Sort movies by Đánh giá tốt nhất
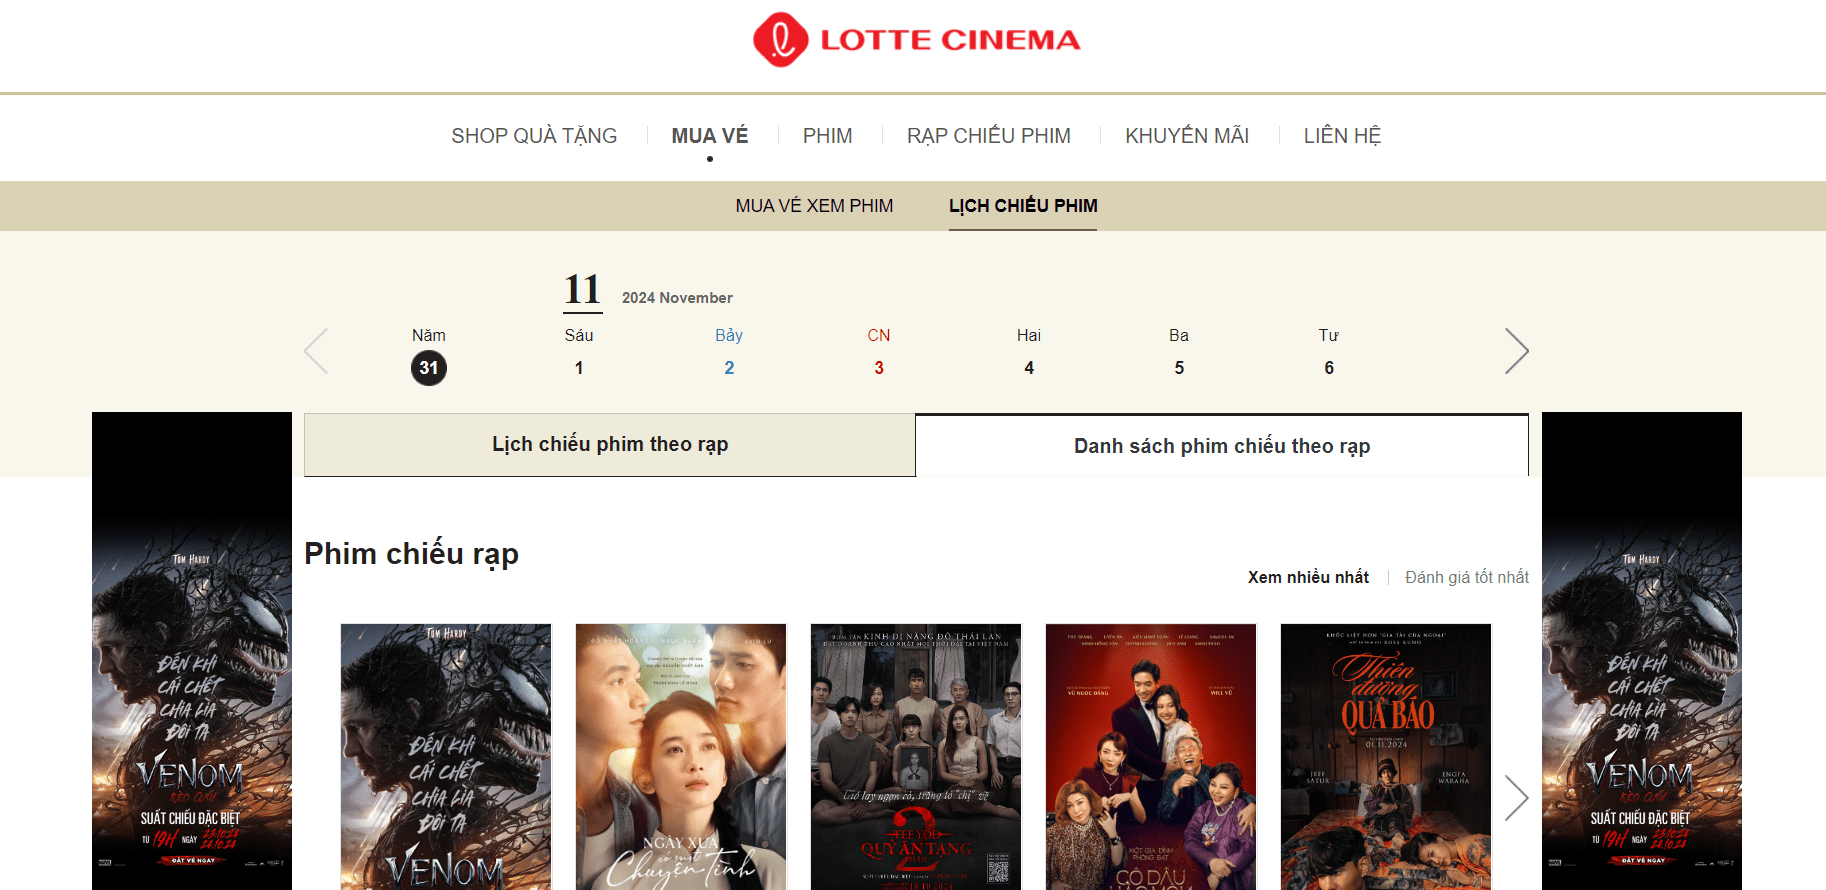This screenshot has height=890, width=1826. click(x=1467, y=577)
